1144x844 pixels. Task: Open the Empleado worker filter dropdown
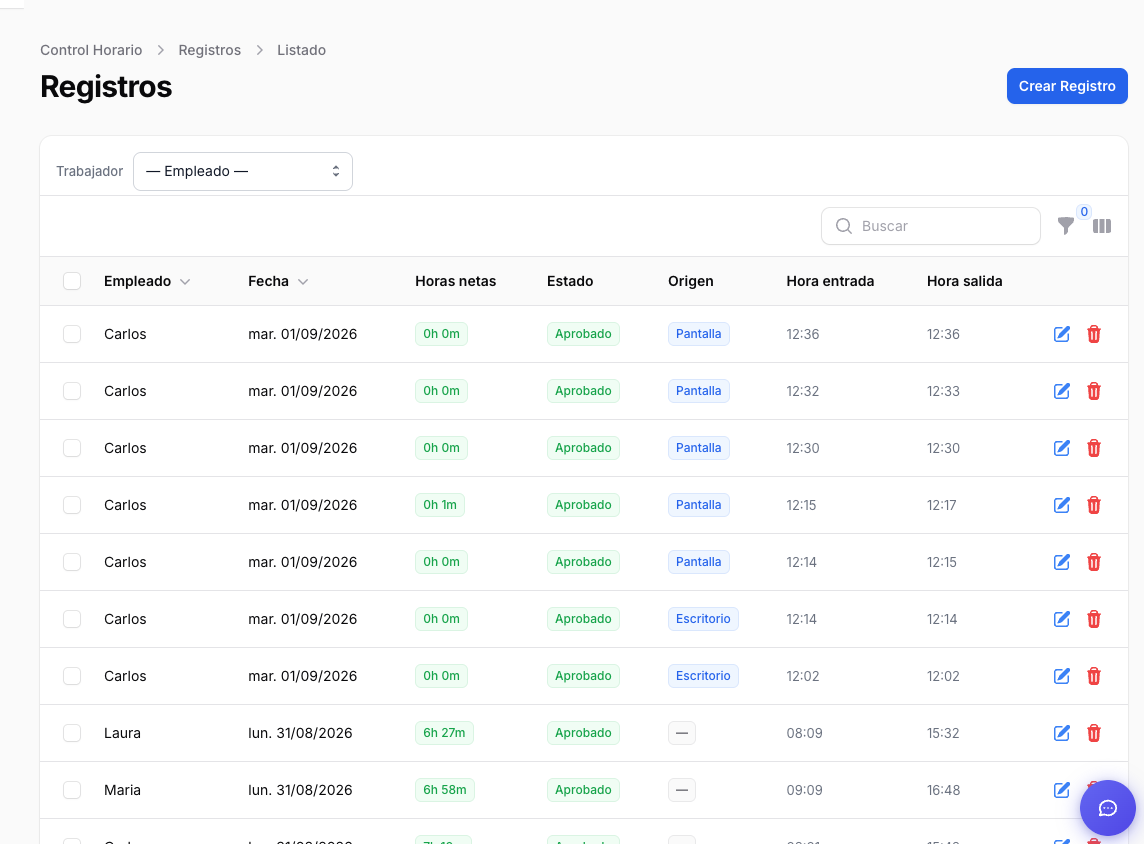[243, 171]
